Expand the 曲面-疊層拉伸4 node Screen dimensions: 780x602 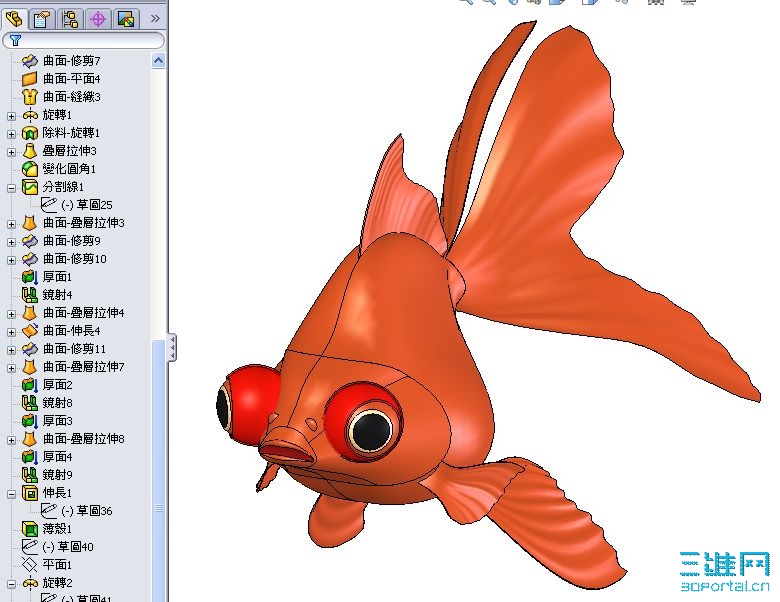coord(11,314)
